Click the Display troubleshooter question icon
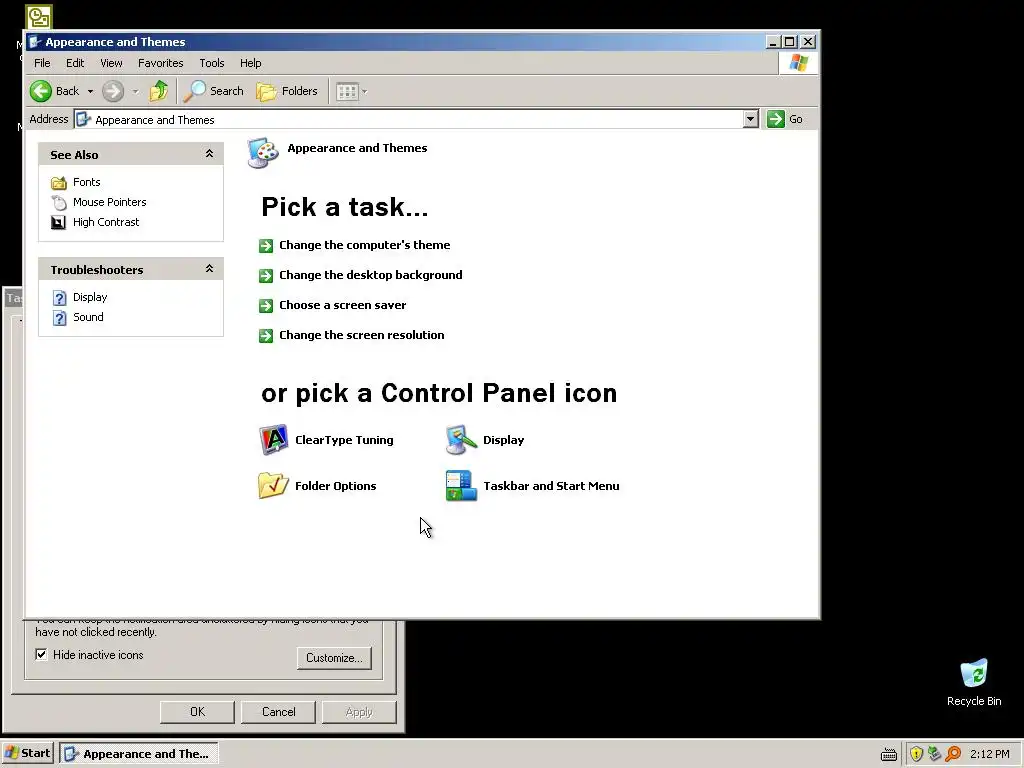This screenshot has height=768, width=1024. coord(59,298)
